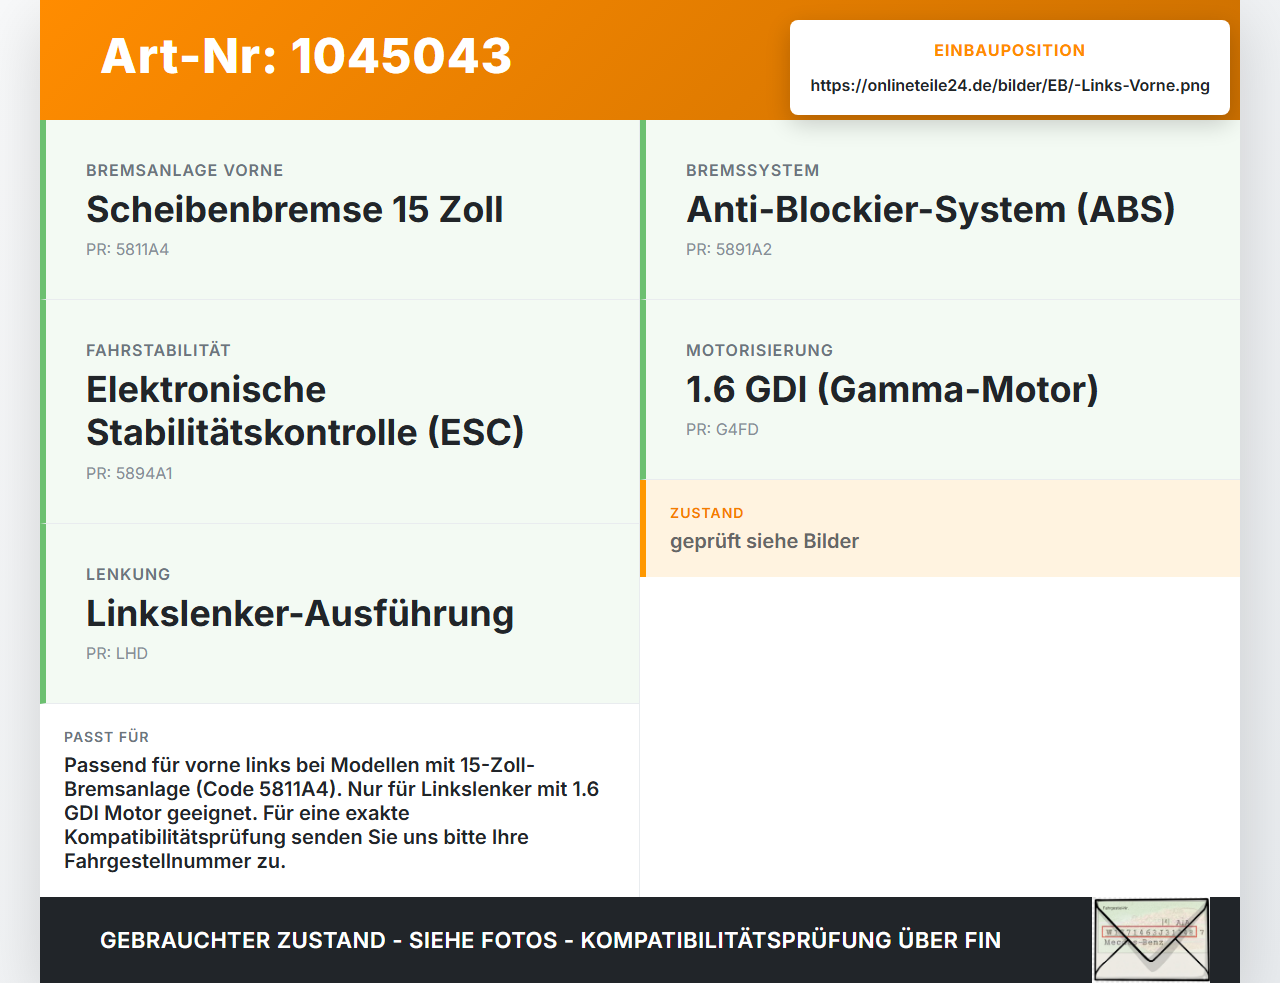Click the PR: 5891A2 code
Image resolution: width=1280 pixels, height=983 pixels.
coord(729,250)
